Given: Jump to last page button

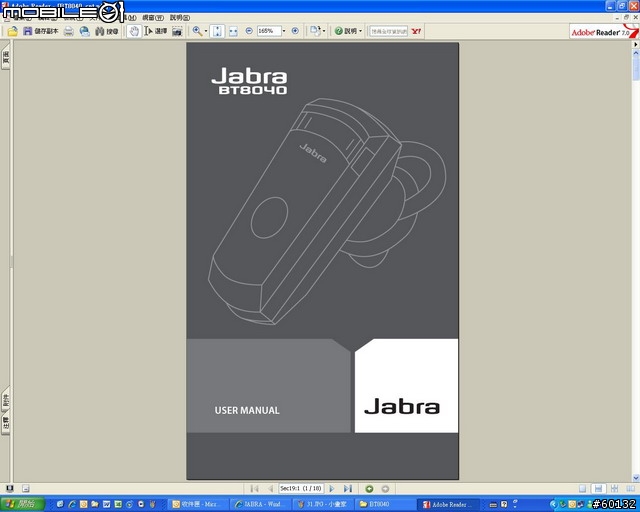Looking at the screenshot, I should coord(348,488).
